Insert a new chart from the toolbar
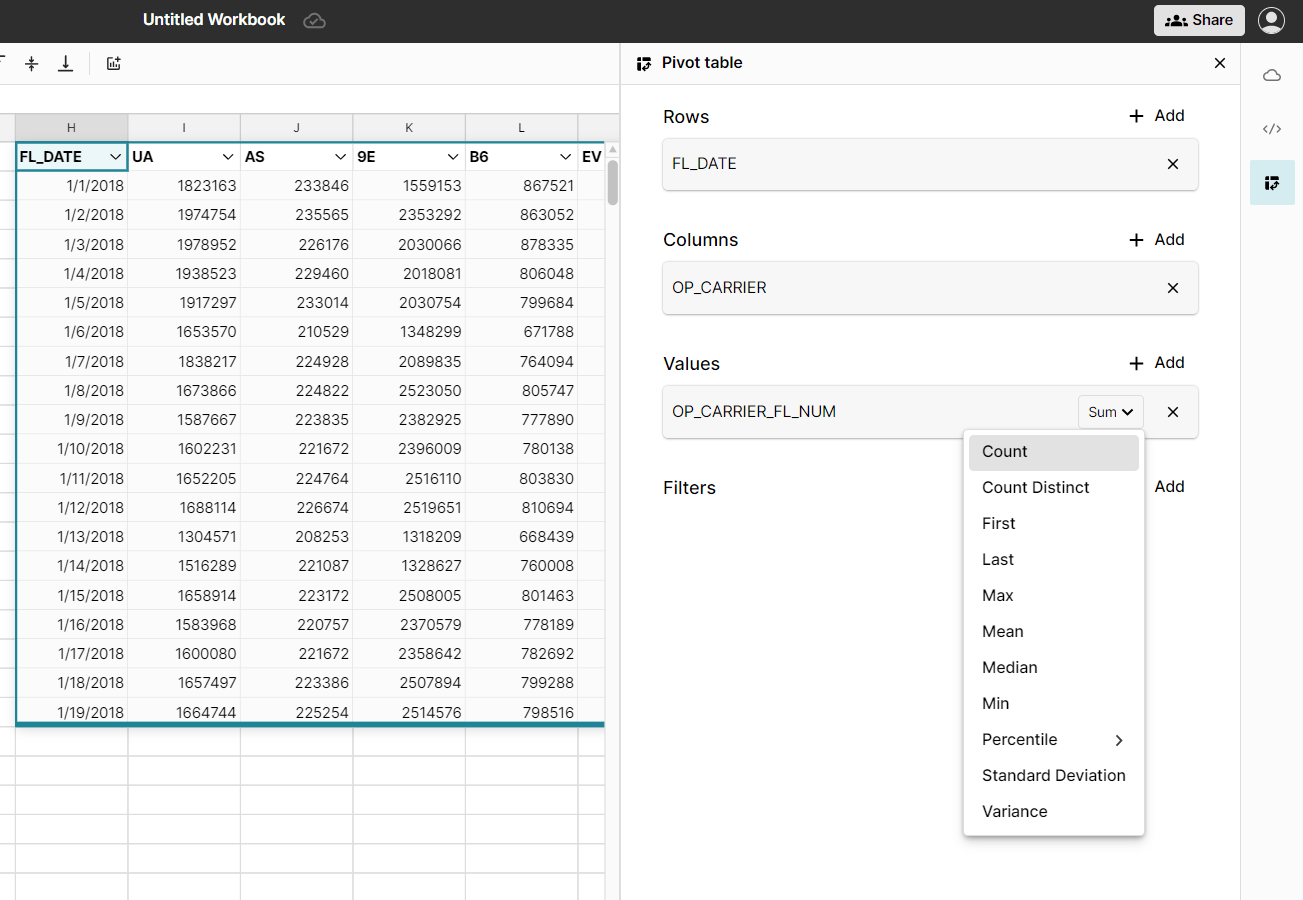Screen dimensions: 1303x900 [x=113, y=63]
